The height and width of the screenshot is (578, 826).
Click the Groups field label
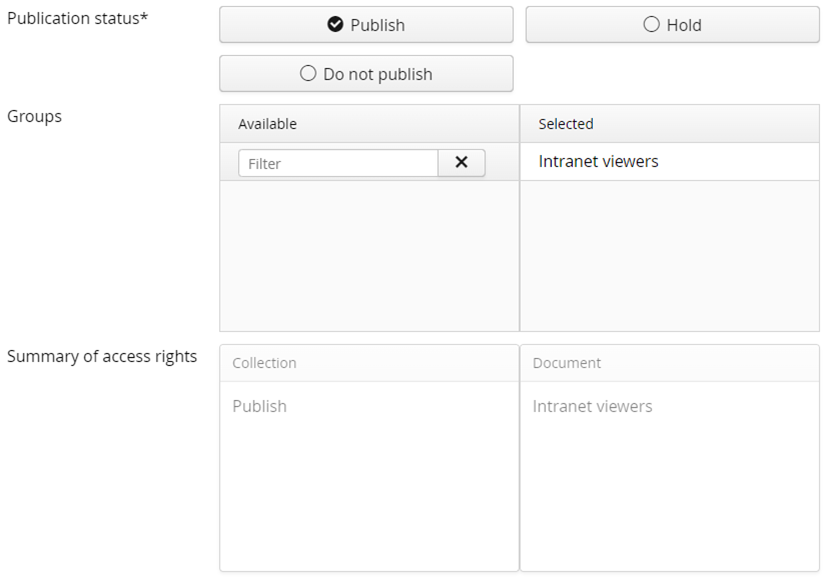[34, 116]
